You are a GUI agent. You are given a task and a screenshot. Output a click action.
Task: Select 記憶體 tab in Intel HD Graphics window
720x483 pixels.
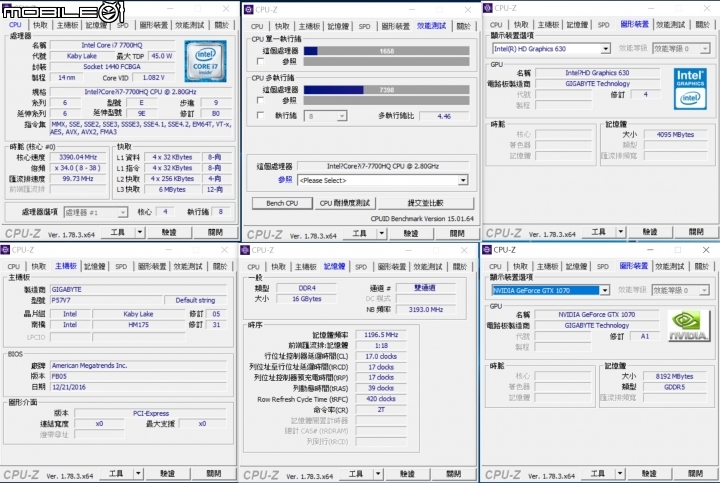pyautogui.click(x=576, y=25)
